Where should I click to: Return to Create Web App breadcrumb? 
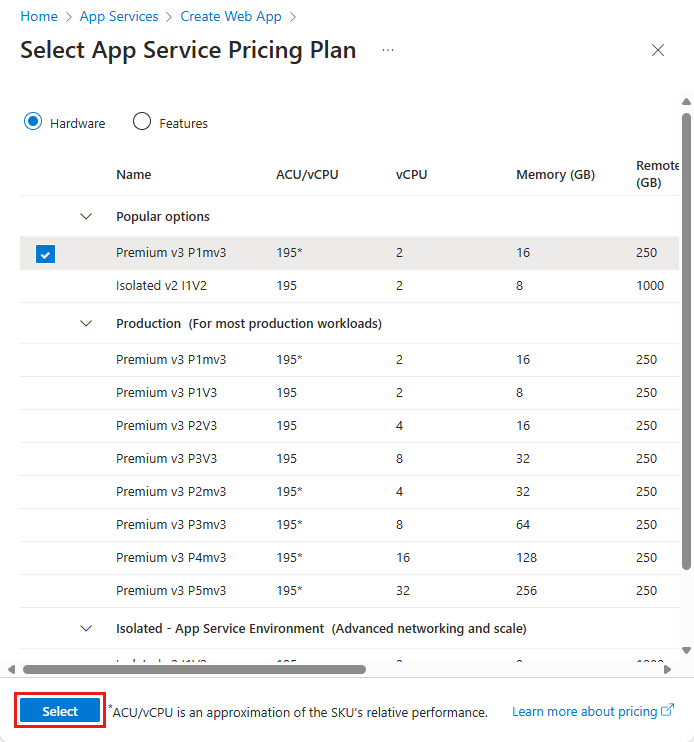tap(231, 17)
